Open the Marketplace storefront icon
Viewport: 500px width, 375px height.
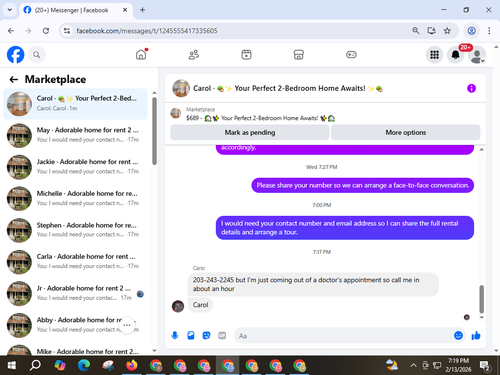[299, 55]
